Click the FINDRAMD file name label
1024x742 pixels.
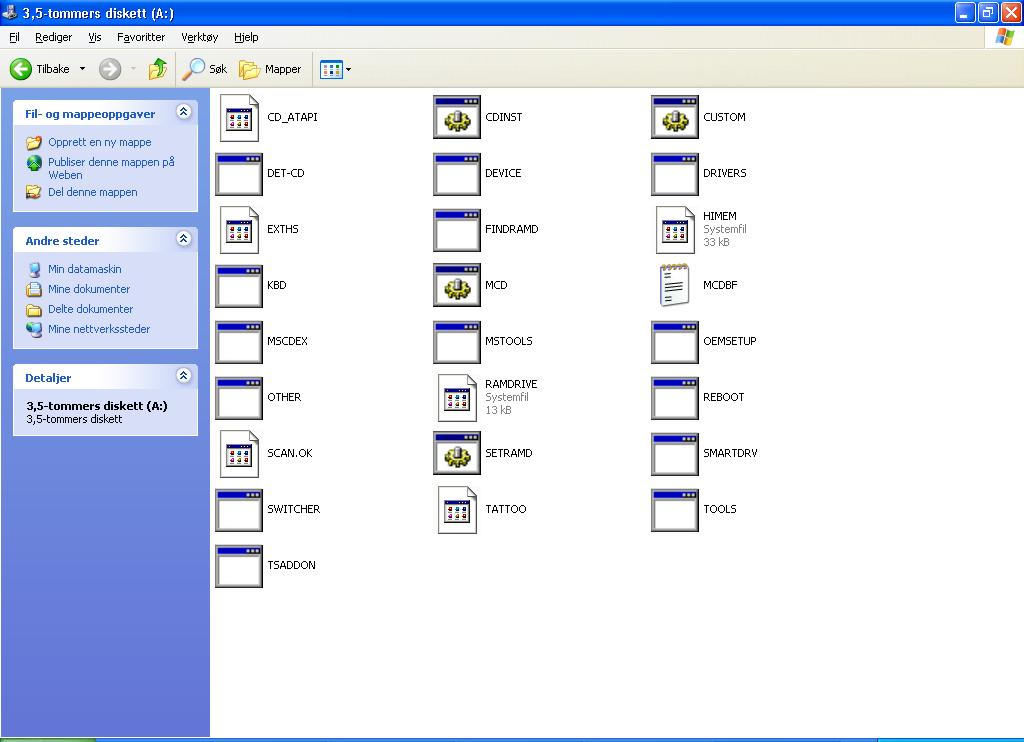(512, 229)
